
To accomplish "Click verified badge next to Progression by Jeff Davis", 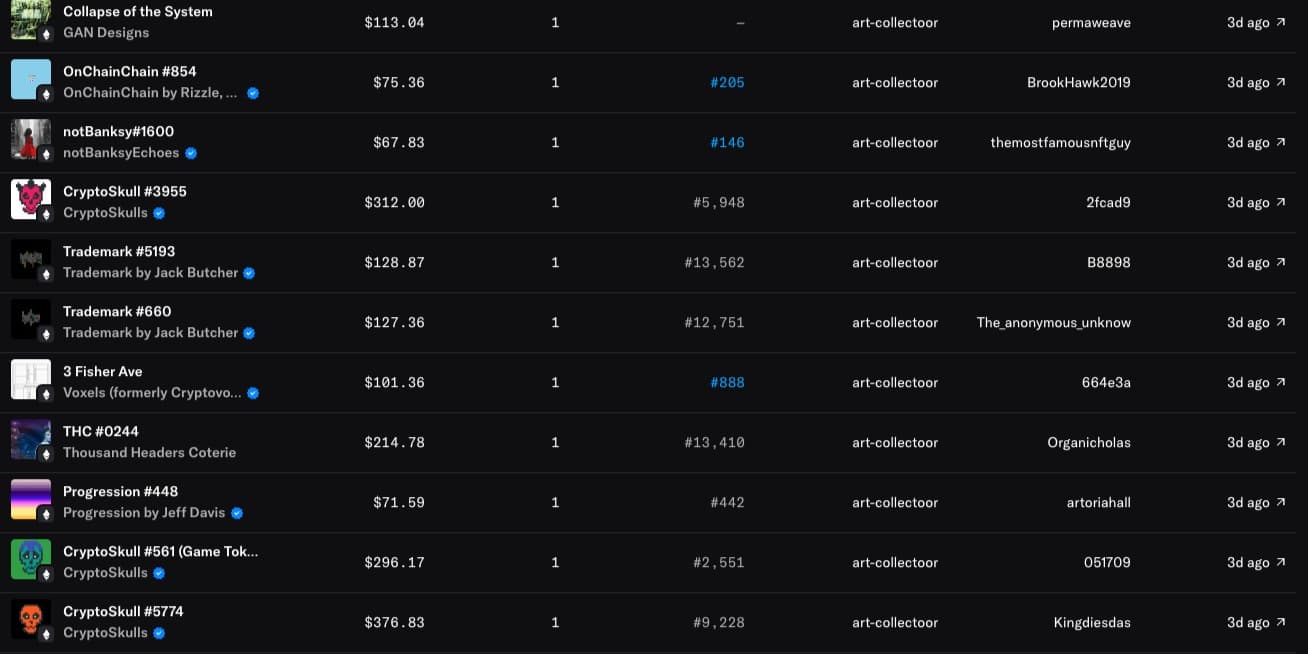I will point(237,513).
